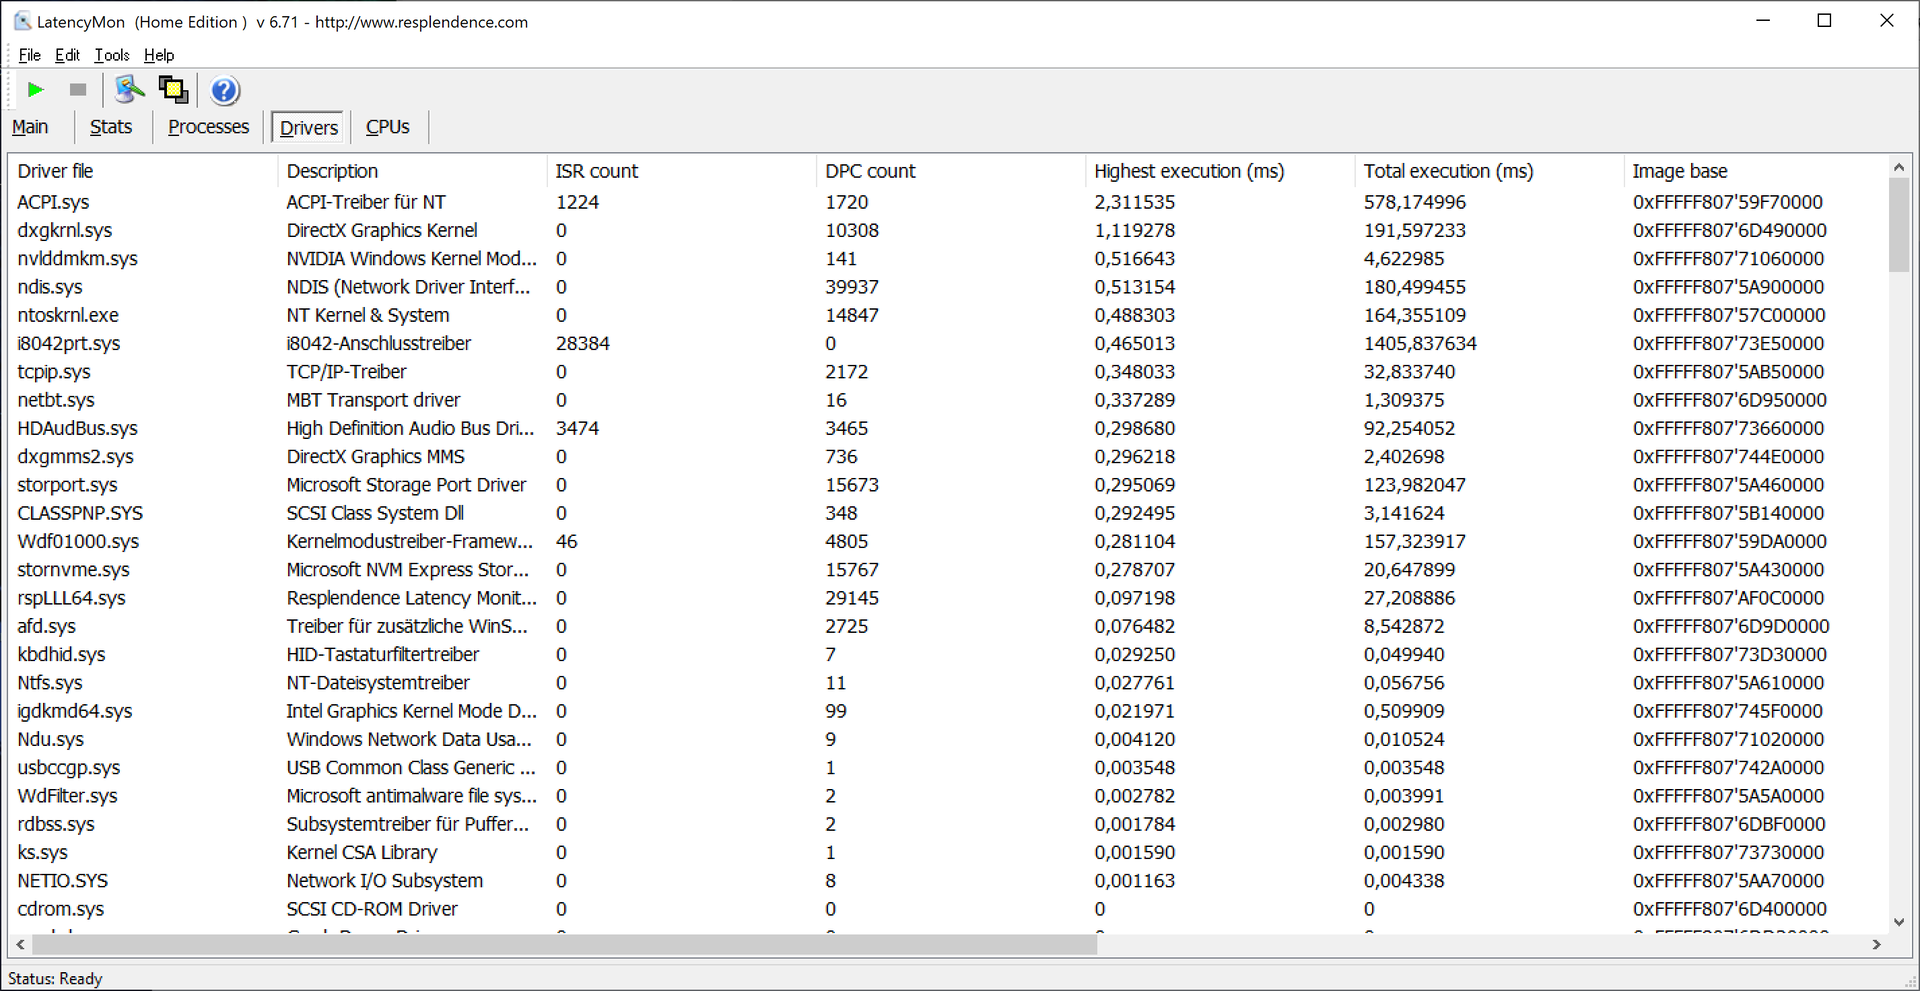Switch to the Processes tab
This screenshot has width=1920, height=991.
click(x=208, y=127)
